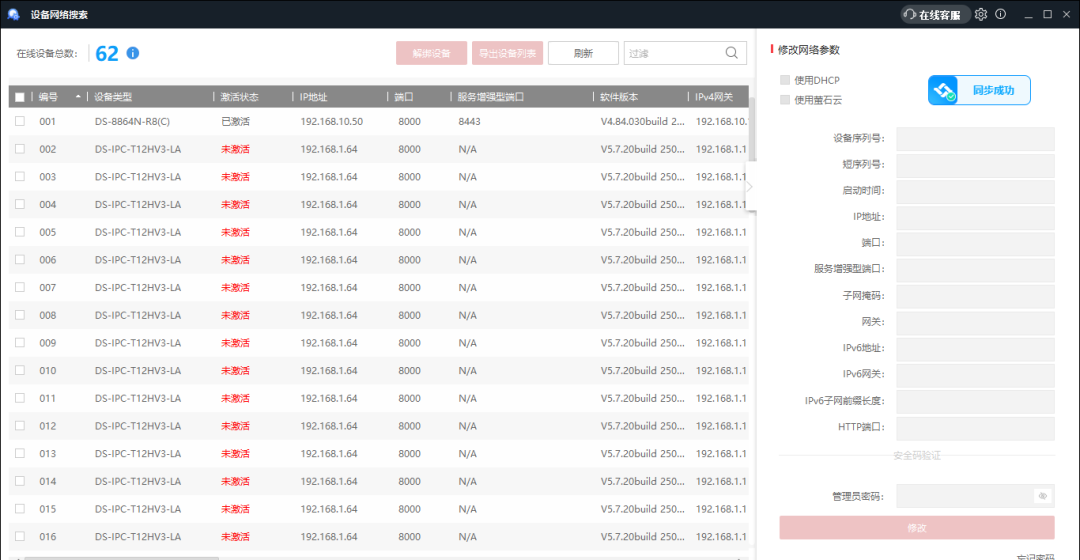The height and width of the screenshot is (560, 1080).
Task: Open the 在线客服 online support button
Action: [x=936, y=14]
